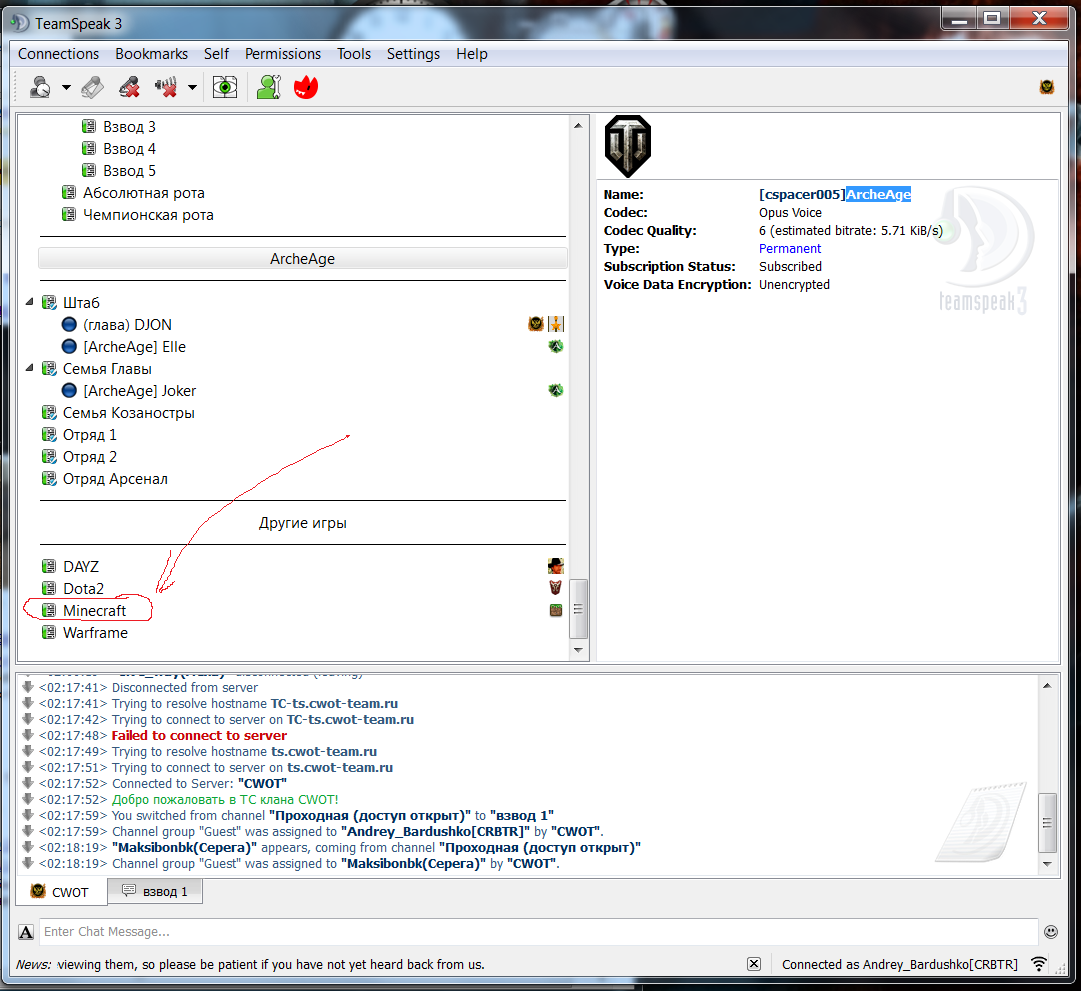Click the highlighted ArcheAge channel name

(878, 194)
